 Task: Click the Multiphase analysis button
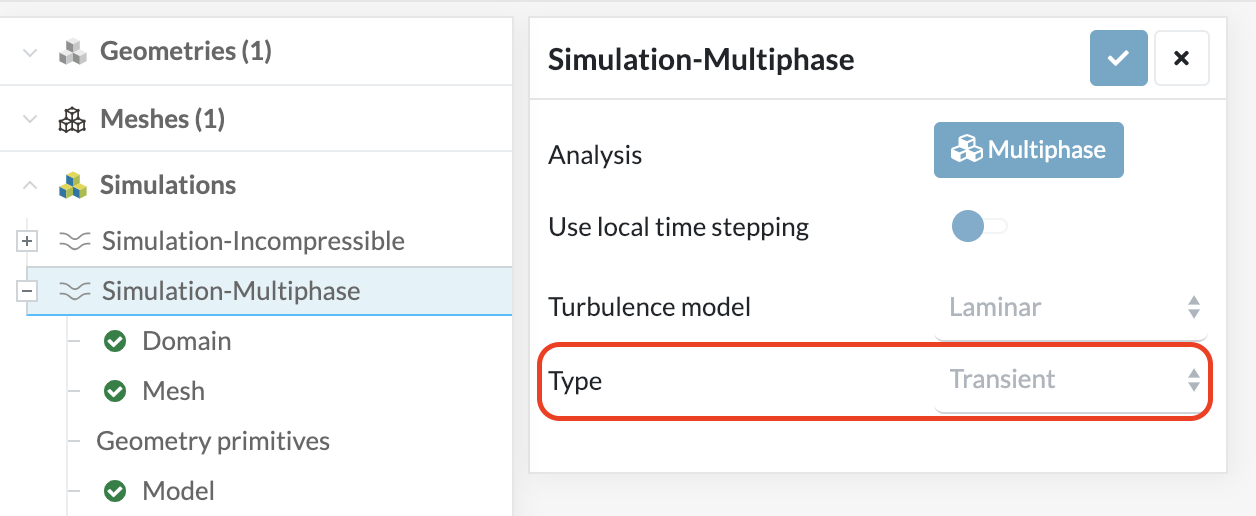(1028, 150)
